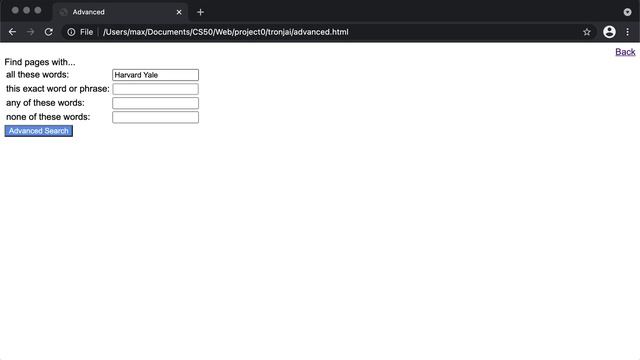Click the Advanced Search button
The width and height of the screenshot is (640, 360).
(x=39, y=131)
